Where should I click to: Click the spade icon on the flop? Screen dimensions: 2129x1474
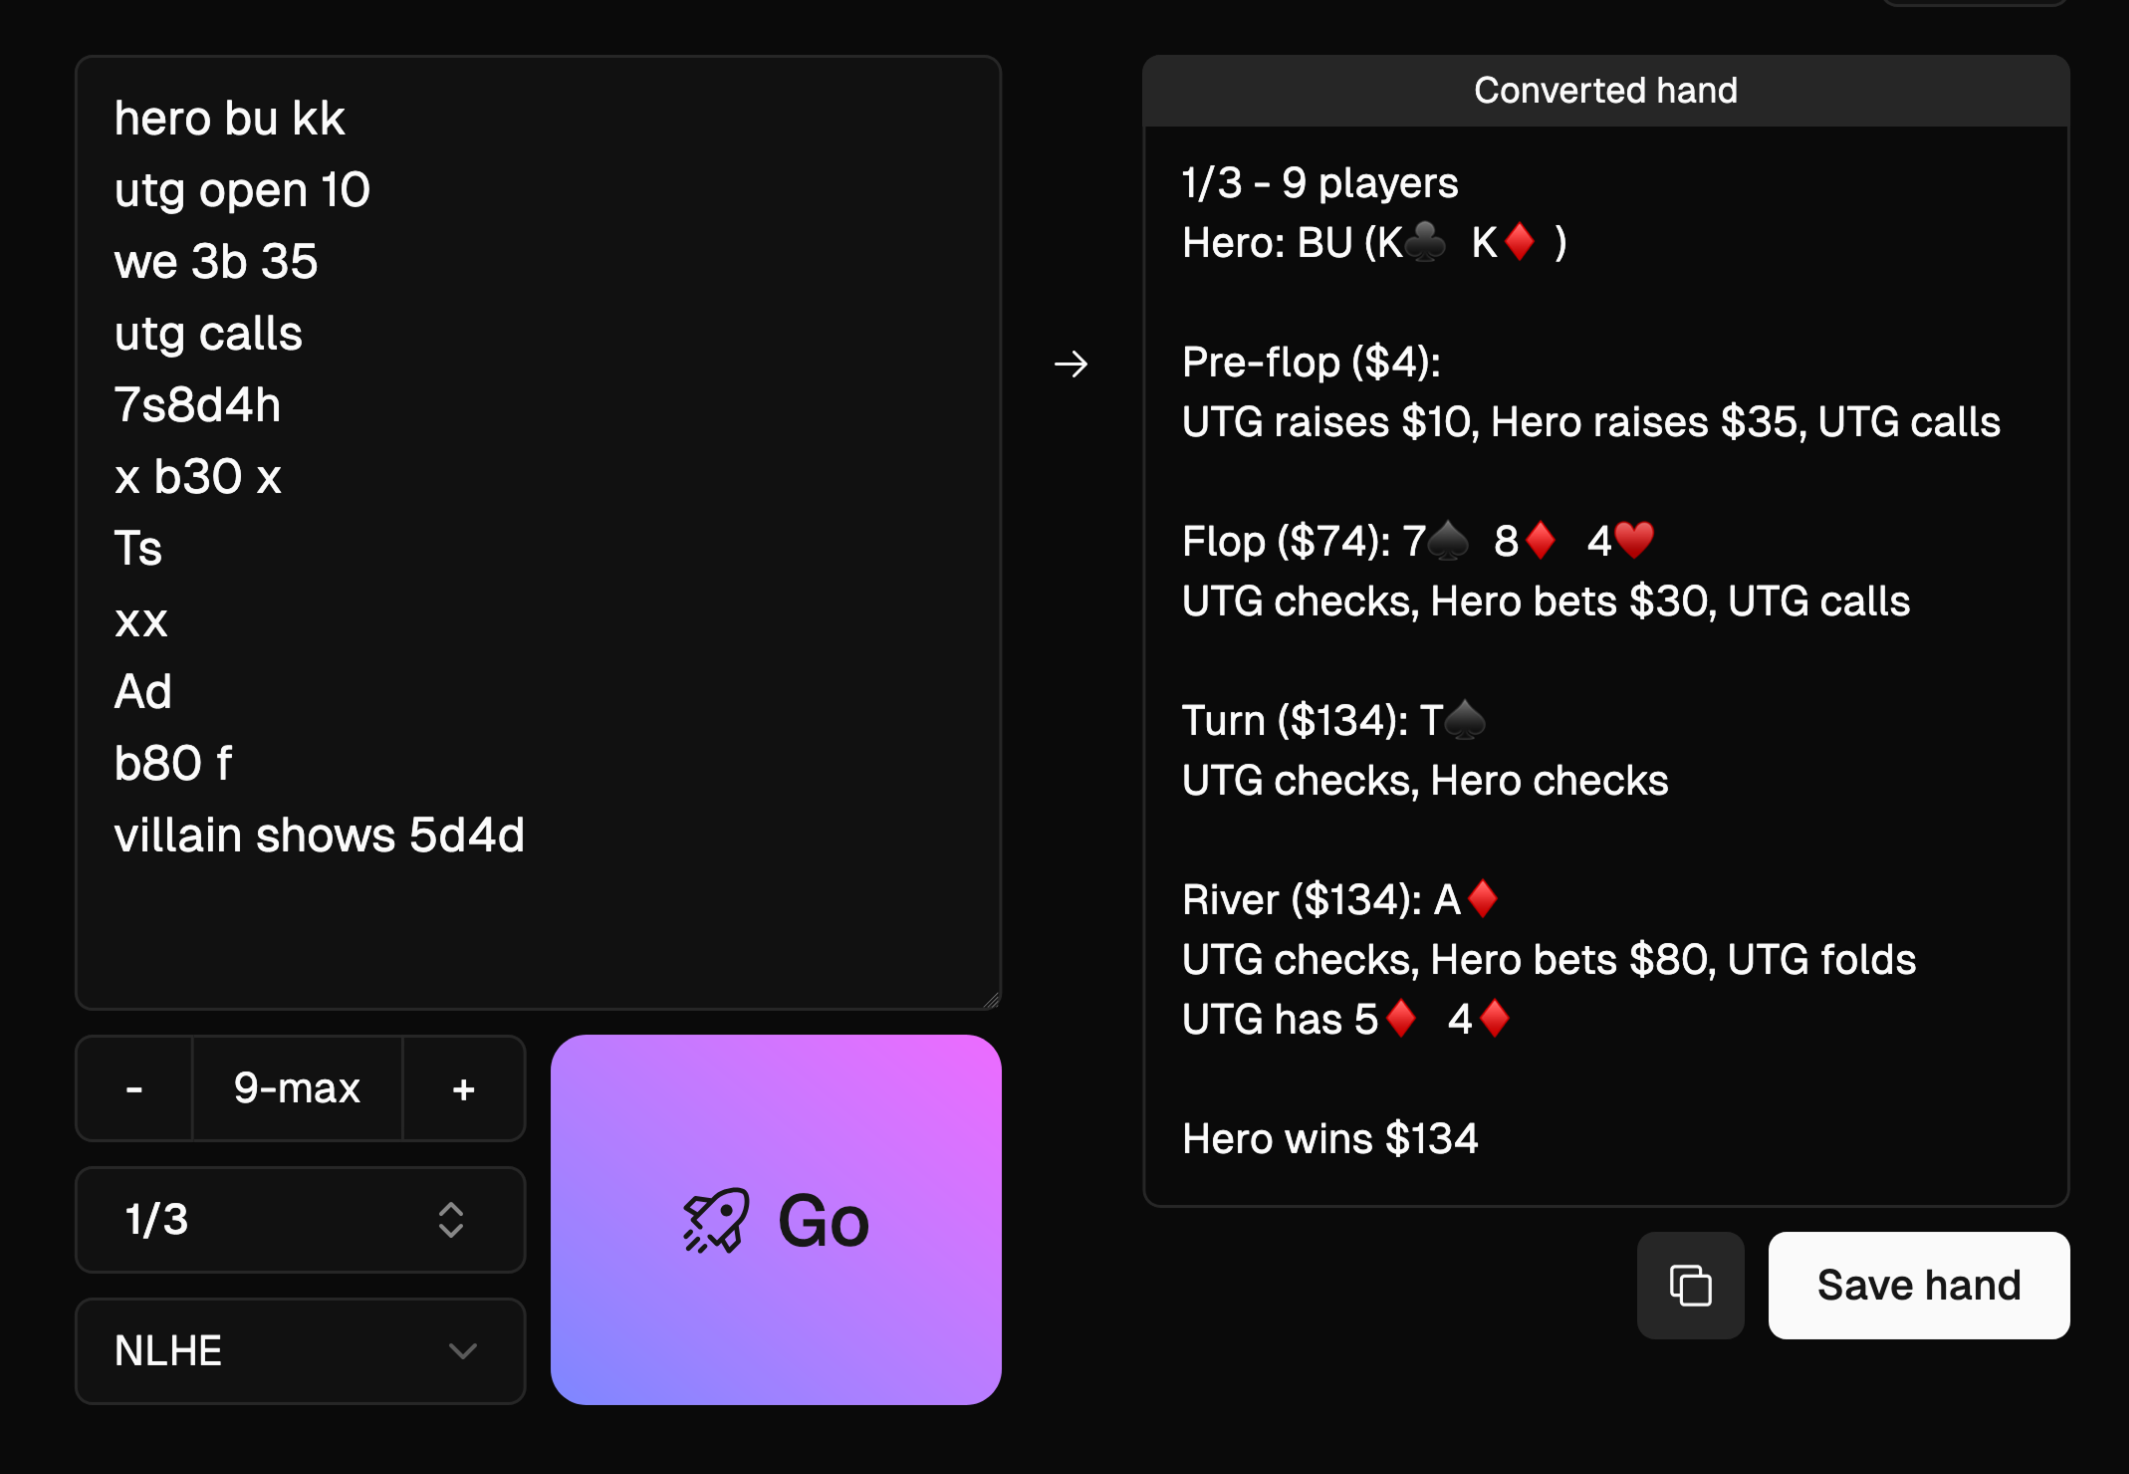coord(1449,542)
